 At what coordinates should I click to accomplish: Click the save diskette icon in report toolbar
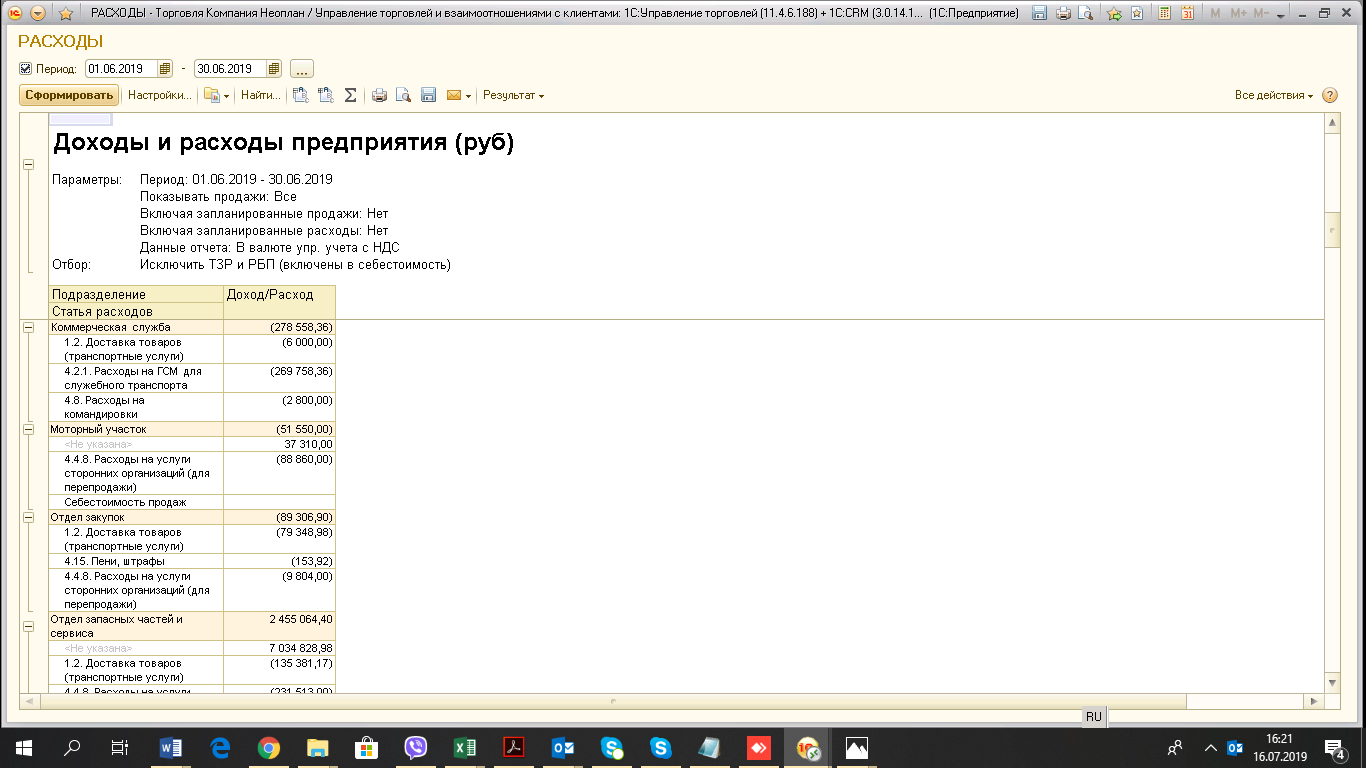428,96
